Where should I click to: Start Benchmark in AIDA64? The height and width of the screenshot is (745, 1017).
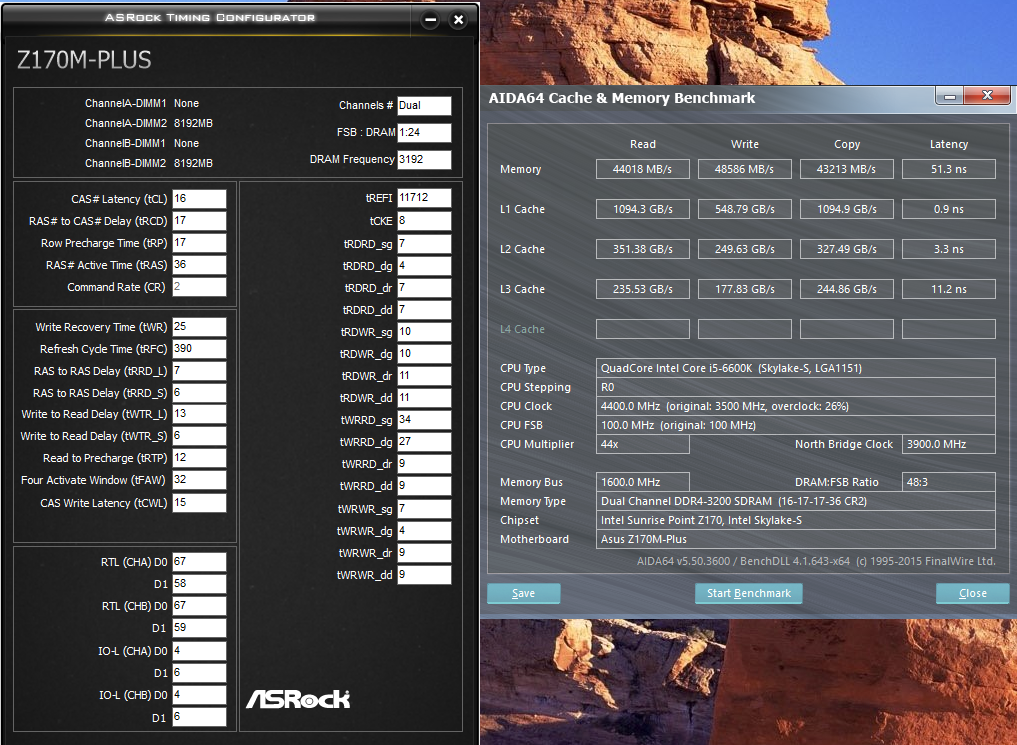point(748,593)
